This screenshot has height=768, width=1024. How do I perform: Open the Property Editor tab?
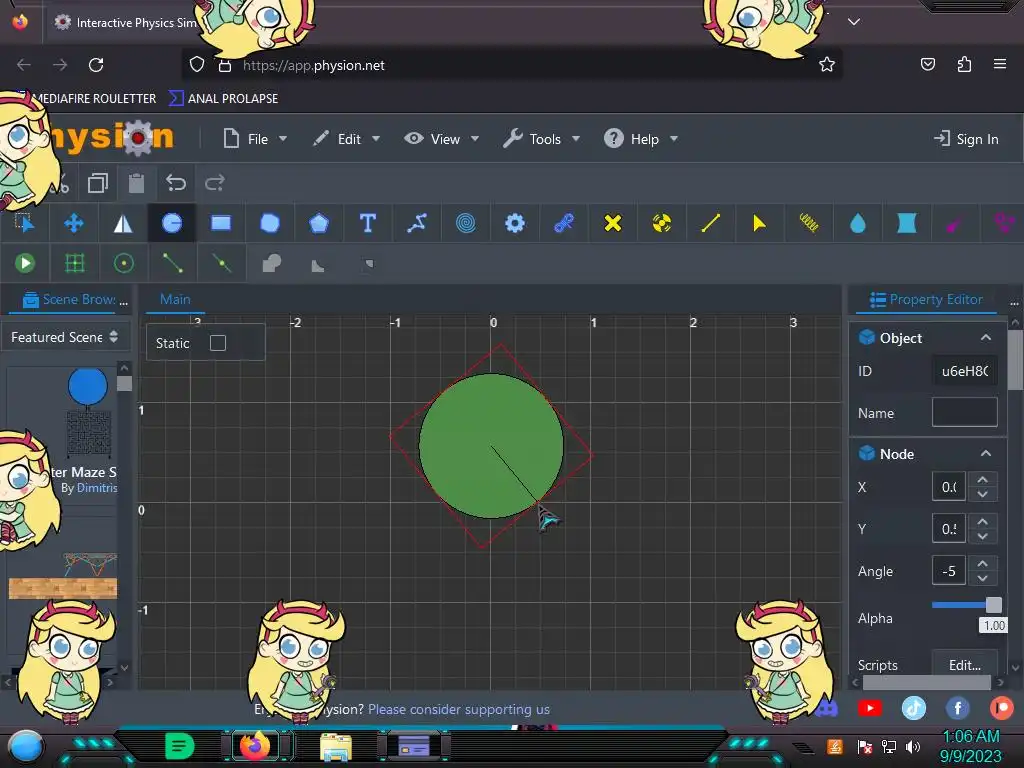(x=927, y=300)
